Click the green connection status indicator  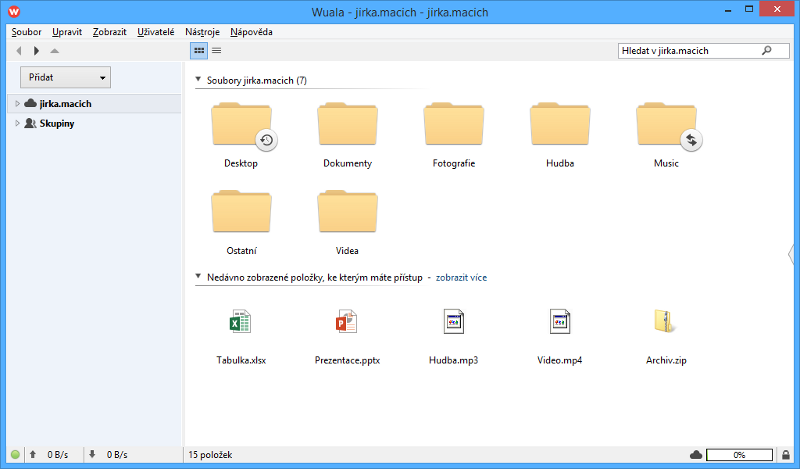click(14, 455)
